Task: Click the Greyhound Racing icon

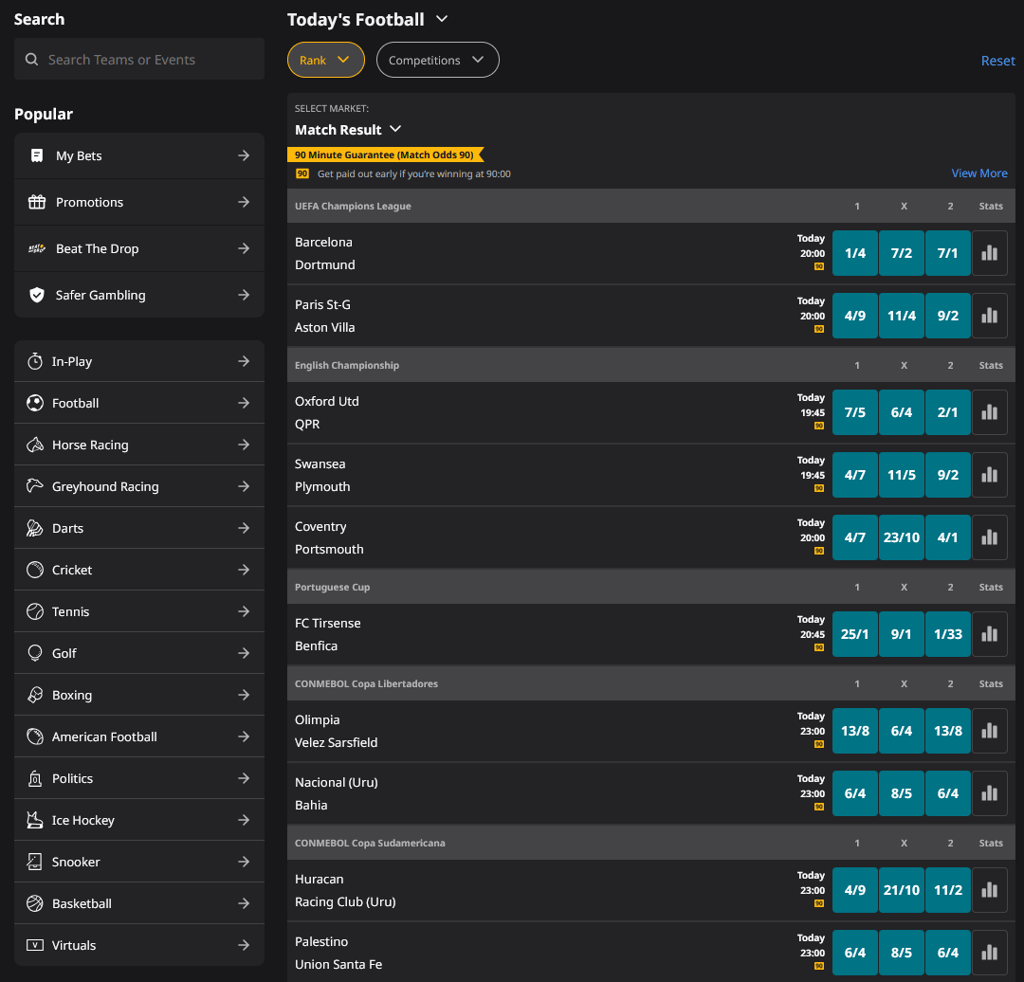Action: coord(35,486)
